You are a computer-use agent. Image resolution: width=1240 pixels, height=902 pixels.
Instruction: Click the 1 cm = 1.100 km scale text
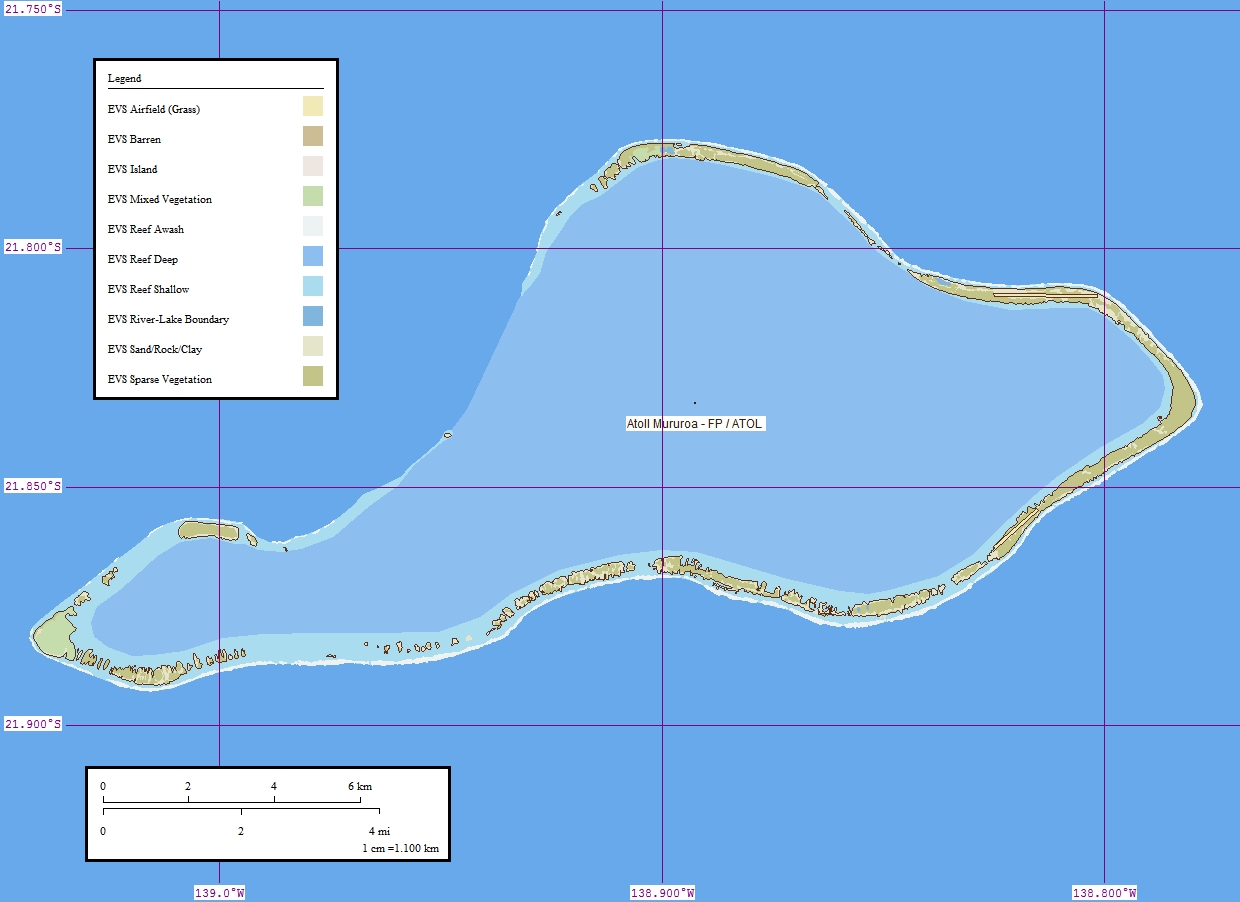pyautogui.click(x=400, y=849)
